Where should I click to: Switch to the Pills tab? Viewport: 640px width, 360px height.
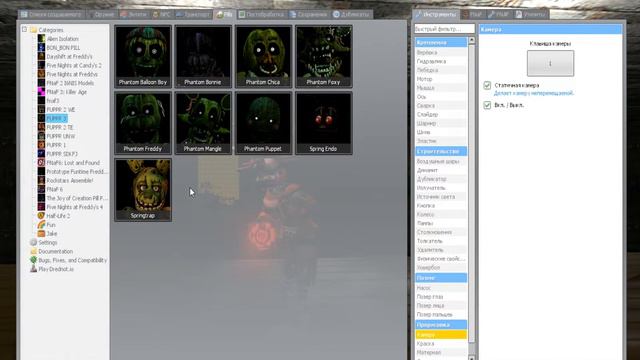pyautogui.click(x=224, y=14)
